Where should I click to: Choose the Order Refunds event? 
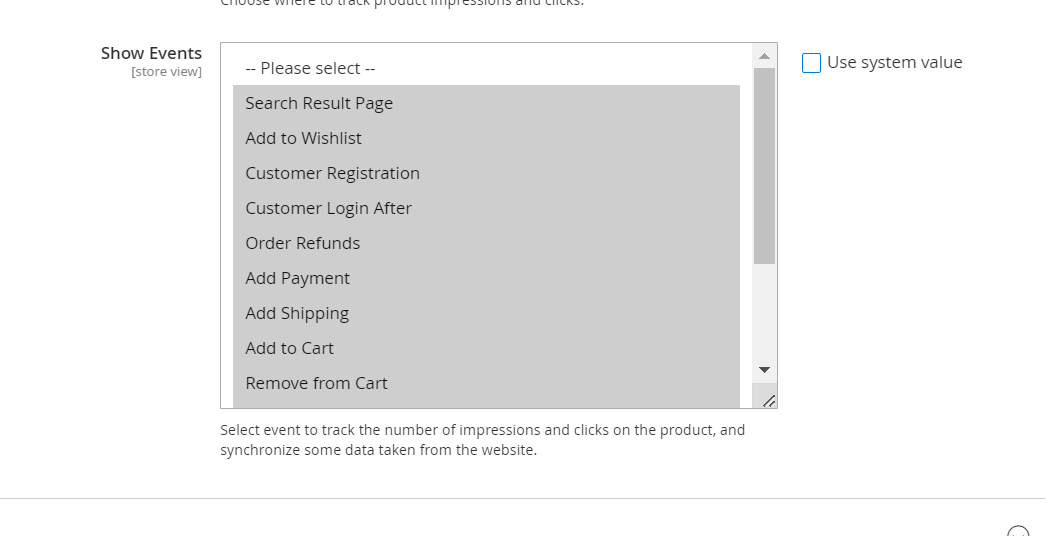[303, 243]
